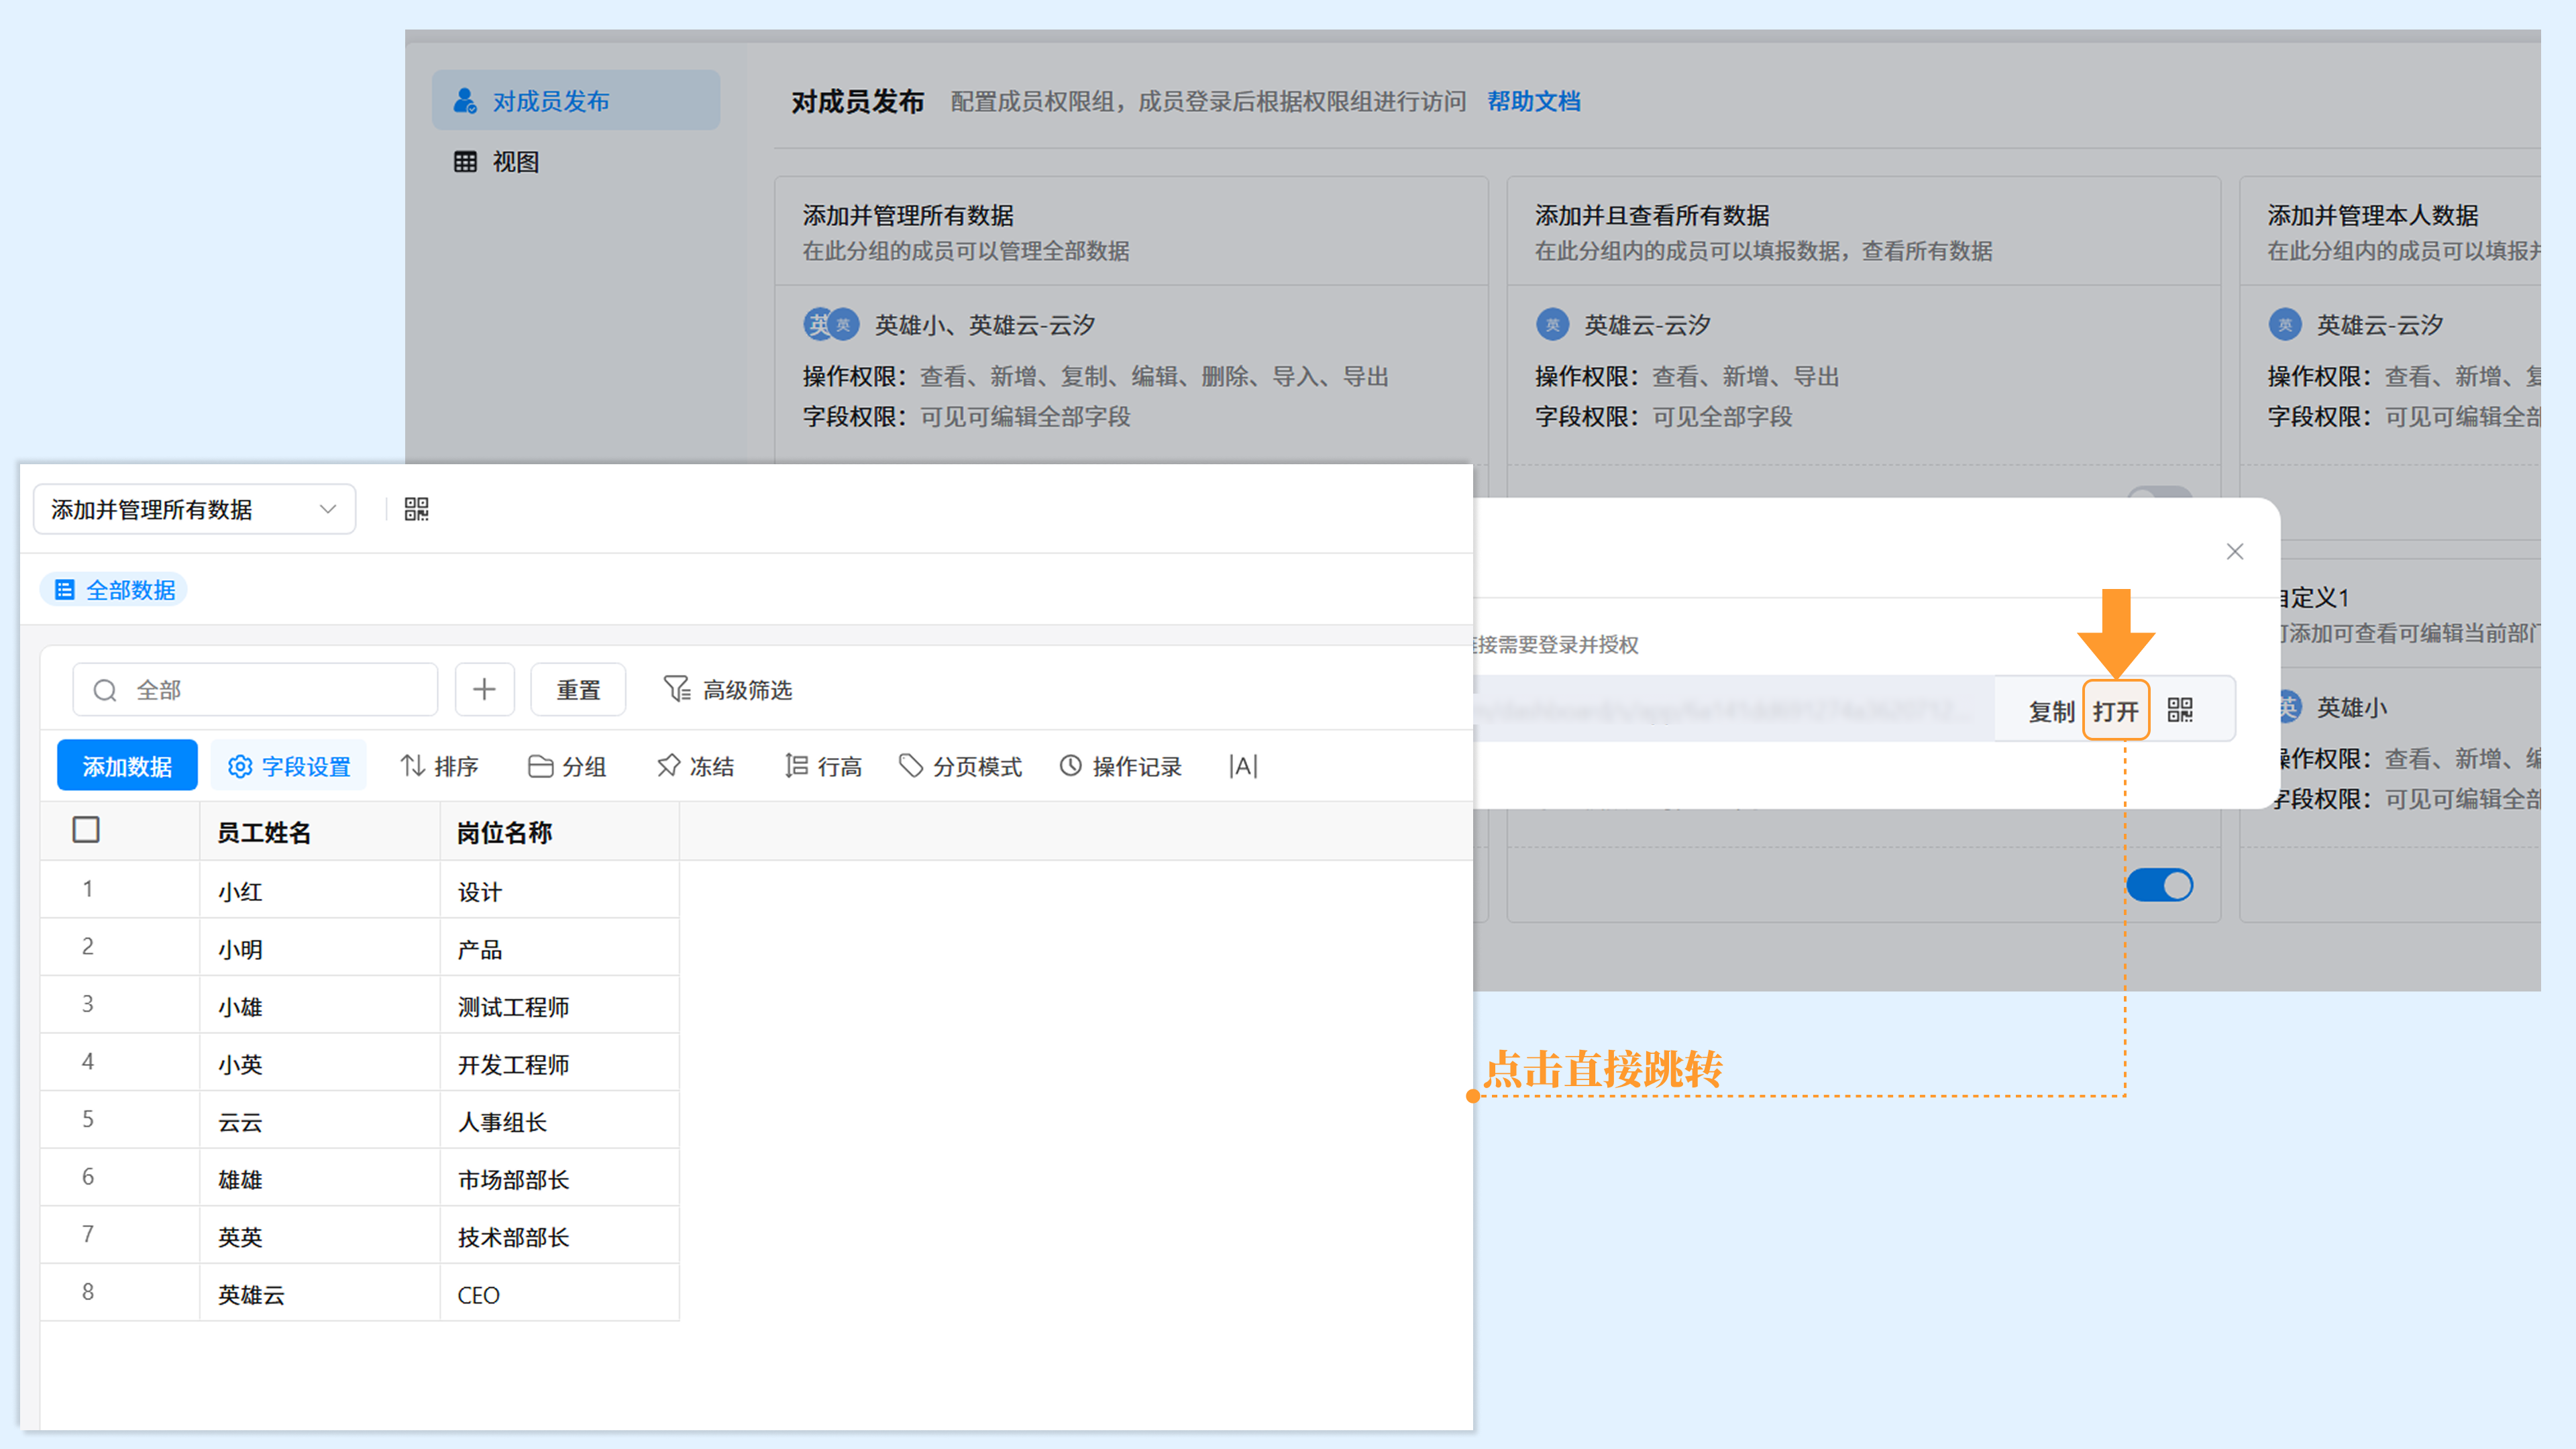2576x1449 pixels.
Task: Click 复制 to copy the link
Action: [2050, 711]
